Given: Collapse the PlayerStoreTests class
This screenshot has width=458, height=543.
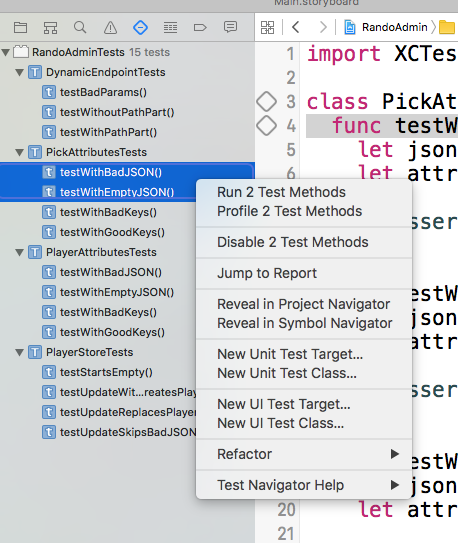Looking at the screenshot, I should click(20, 353).
